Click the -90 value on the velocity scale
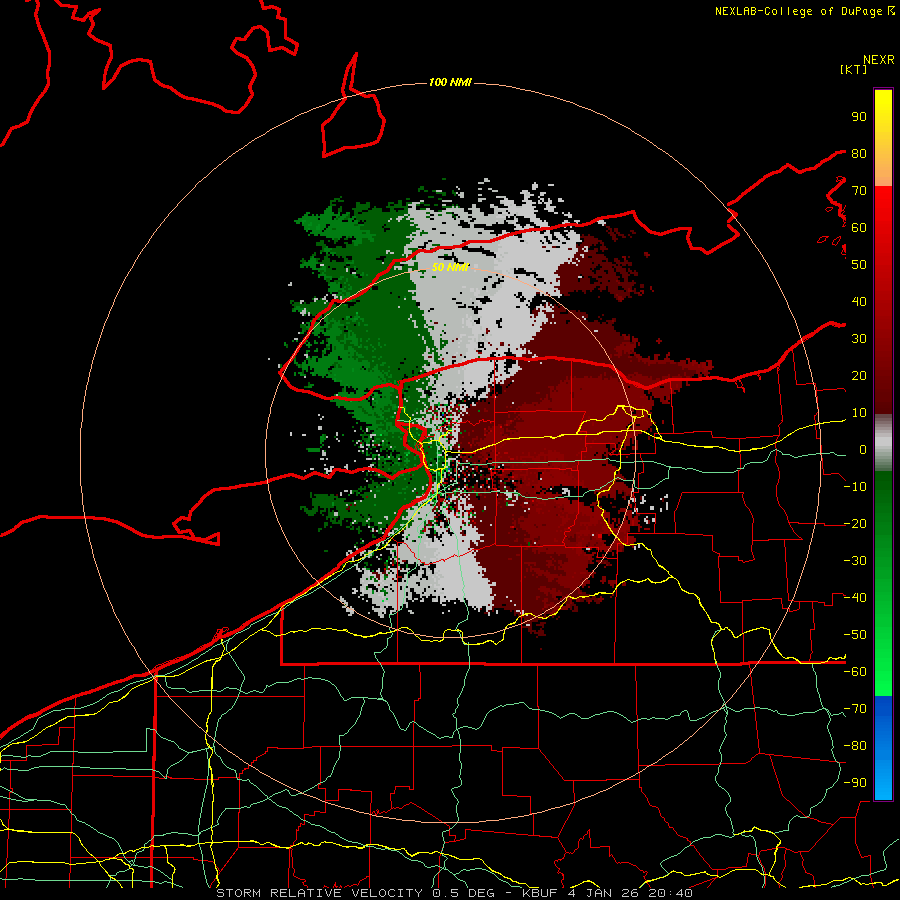900x900 pixels. [855, 782]
